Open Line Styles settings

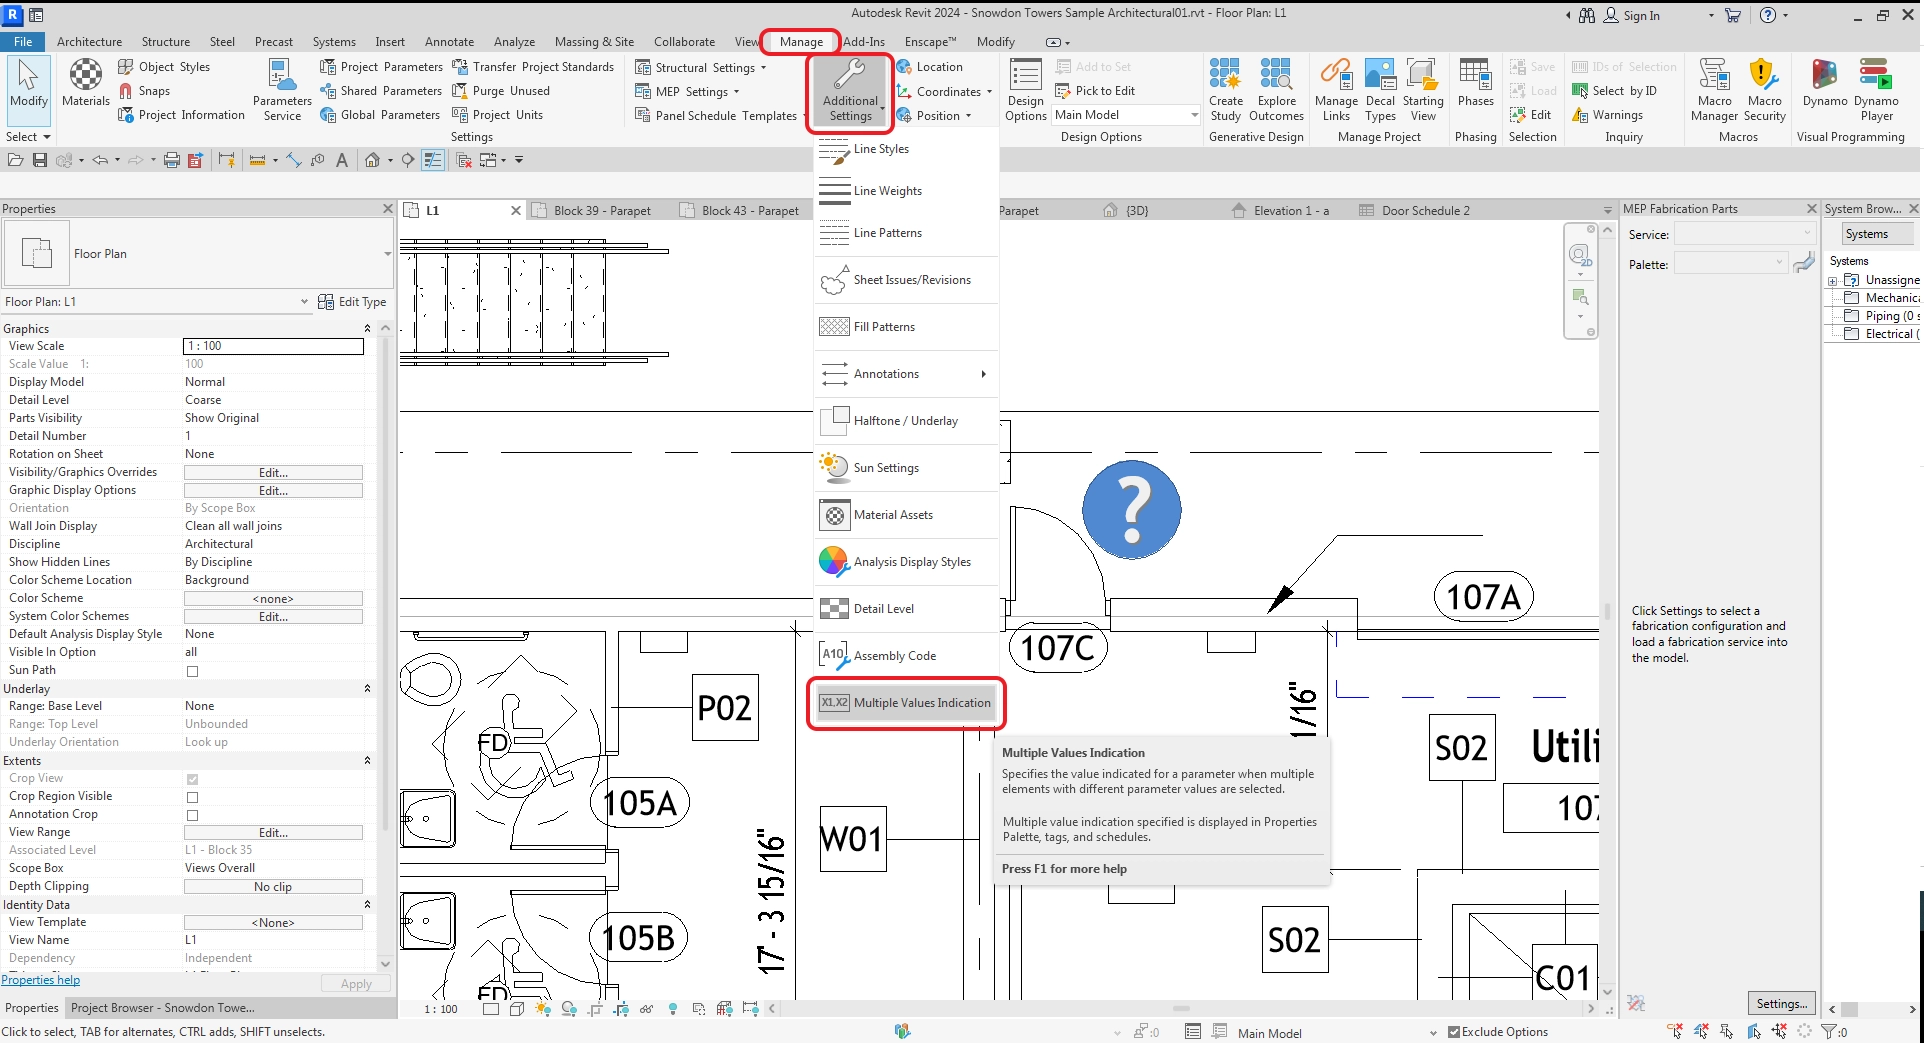coord(906,150)
